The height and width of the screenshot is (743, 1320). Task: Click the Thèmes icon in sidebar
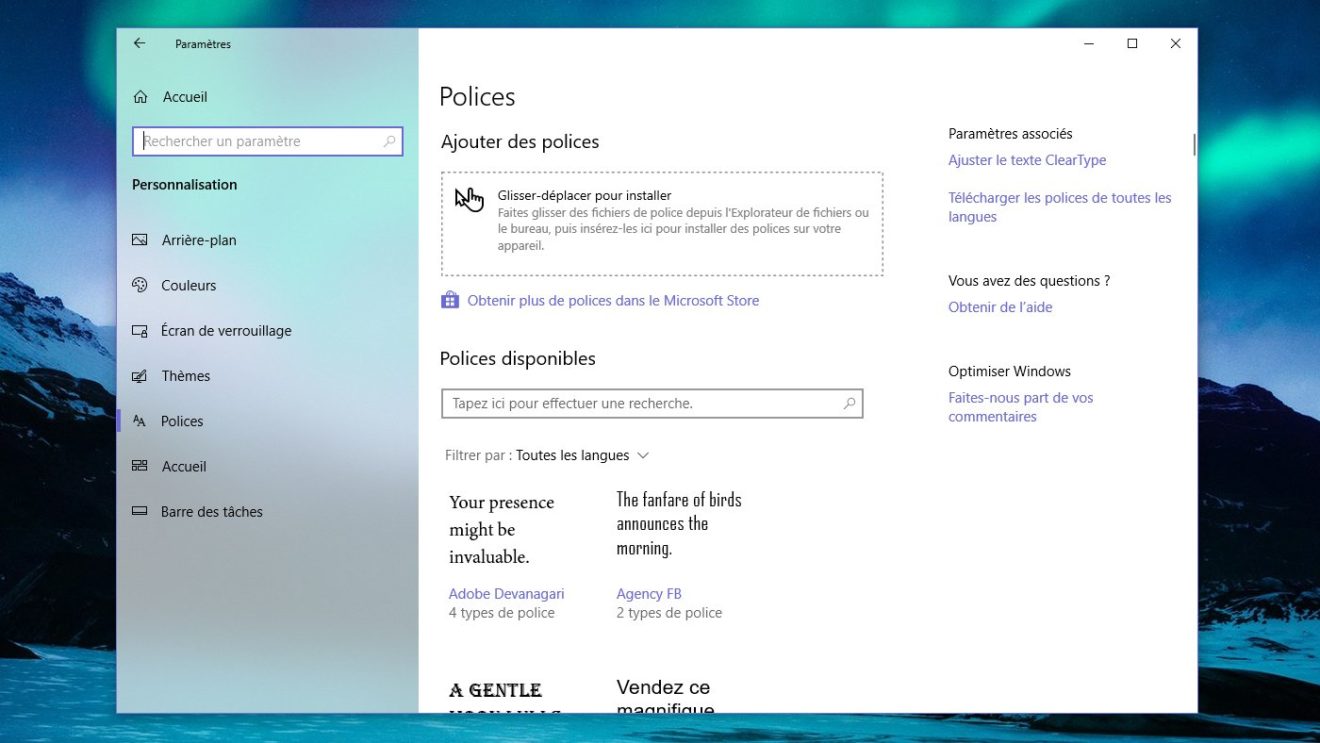pyautogui.click(x=140, y=376)
